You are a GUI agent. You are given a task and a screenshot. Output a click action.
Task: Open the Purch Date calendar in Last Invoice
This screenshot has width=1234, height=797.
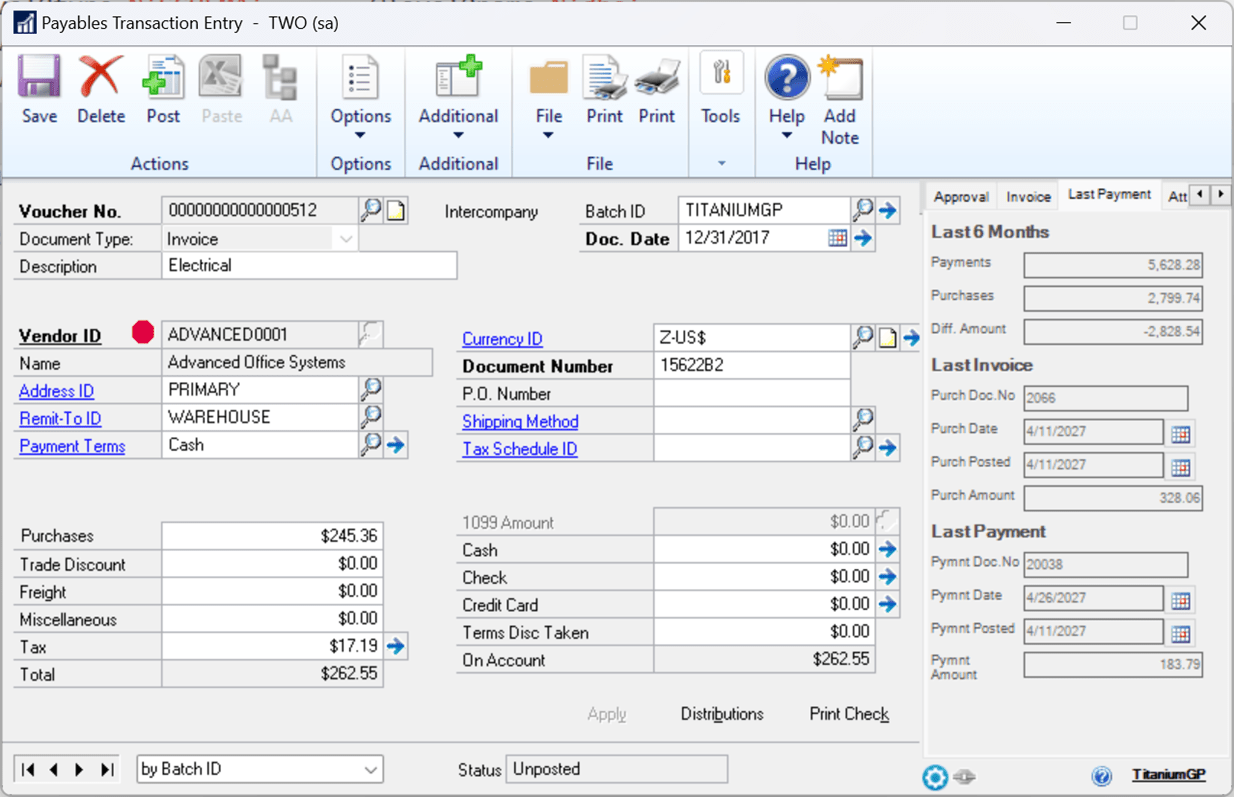click(1182, 432)
